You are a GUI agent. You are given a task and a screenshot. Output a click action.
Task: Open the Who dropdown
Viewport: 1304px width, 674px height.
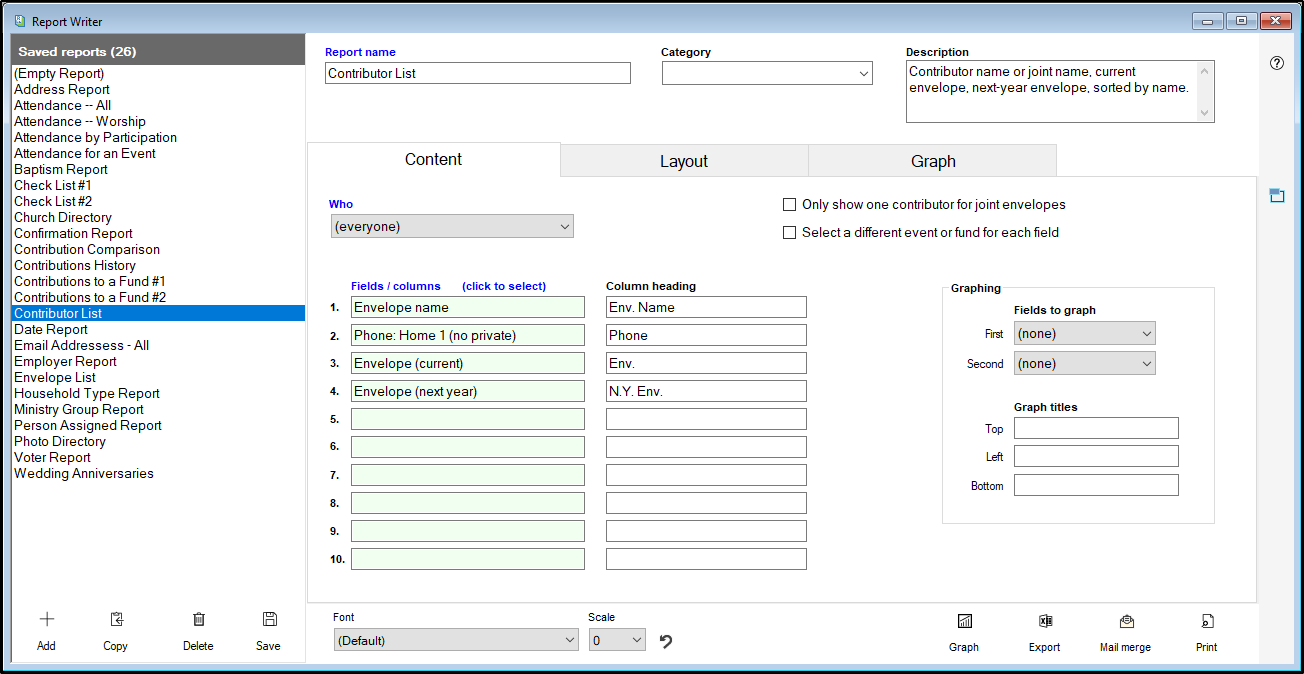tap(452, 227)
